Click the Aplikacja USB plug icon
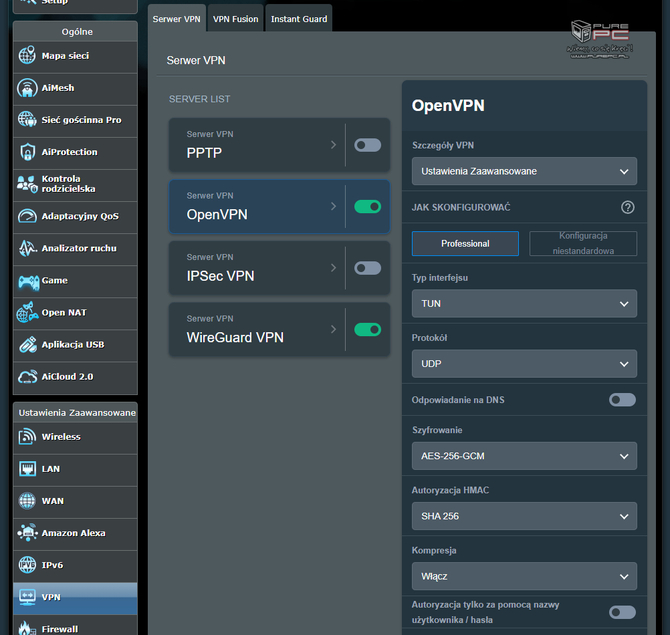This screenshot has height=635, width=670. 28,344
